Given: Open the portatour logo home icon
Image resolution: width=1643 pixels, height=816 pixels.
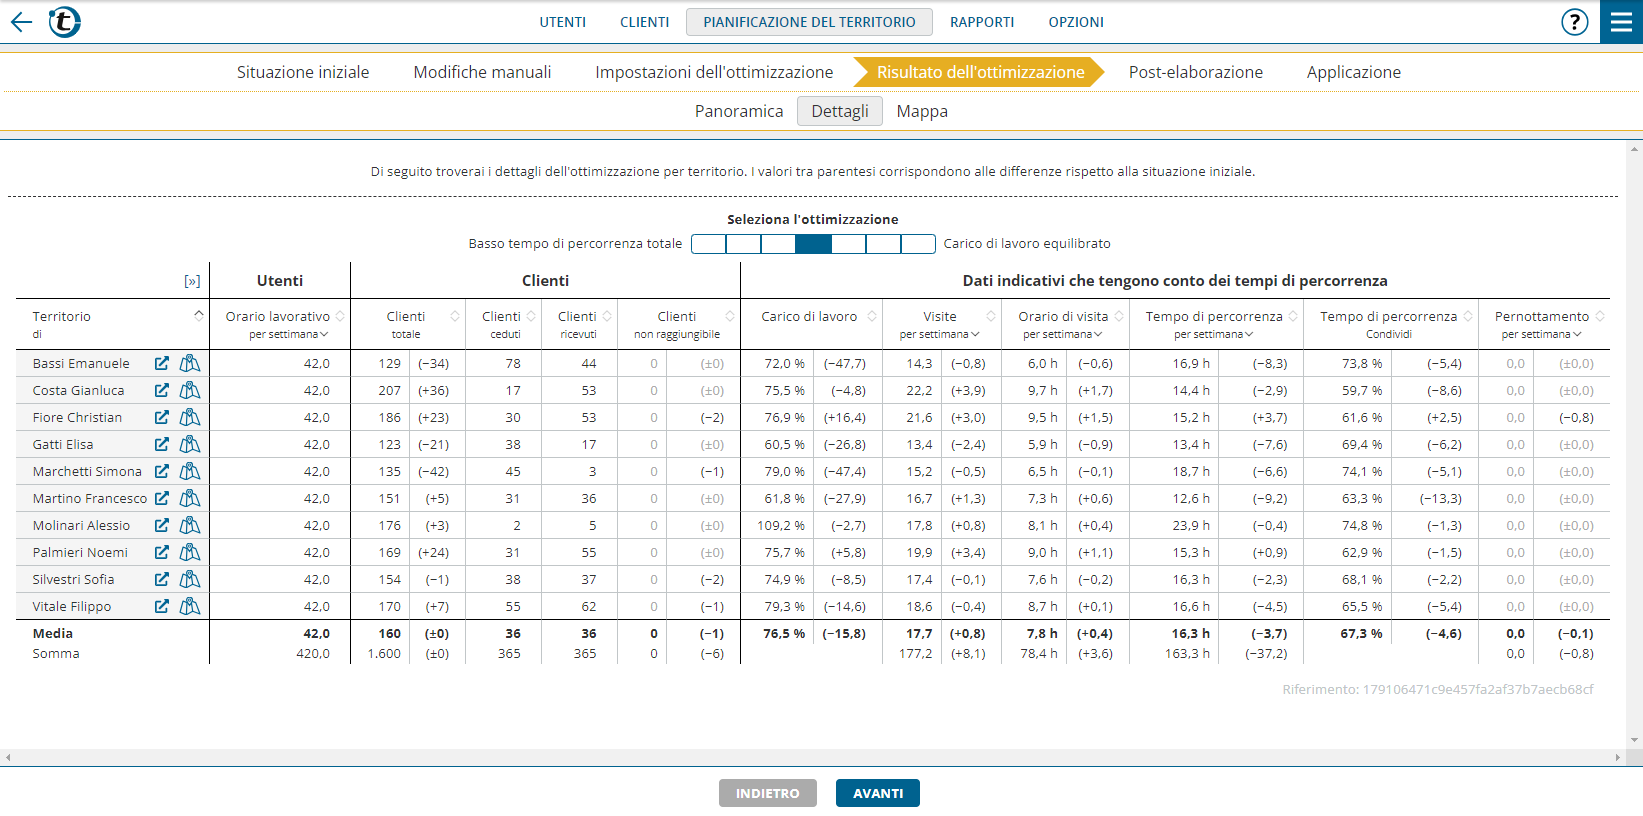Looking at the screenshot, I should pos(65,21).
